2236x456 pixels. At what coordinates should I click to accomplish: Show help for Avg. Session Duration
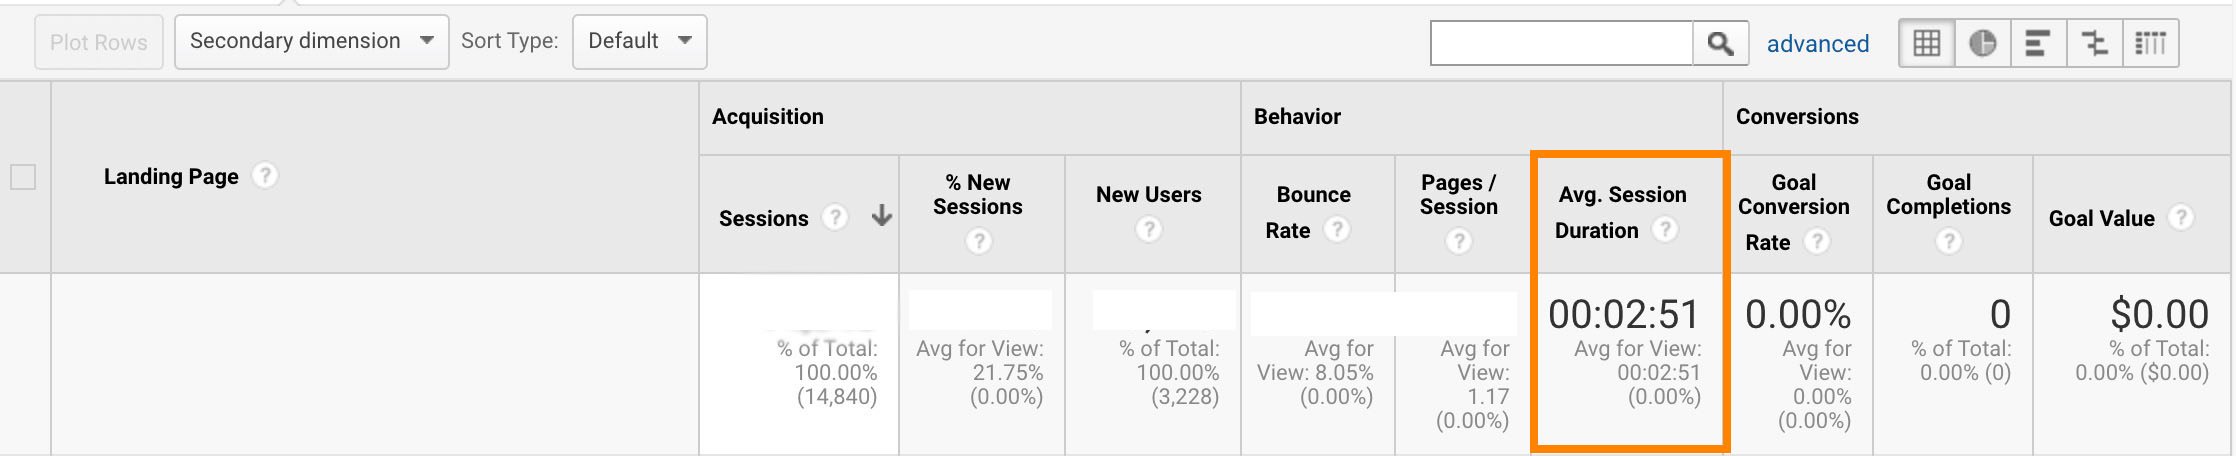click(x=1664, y=230)
